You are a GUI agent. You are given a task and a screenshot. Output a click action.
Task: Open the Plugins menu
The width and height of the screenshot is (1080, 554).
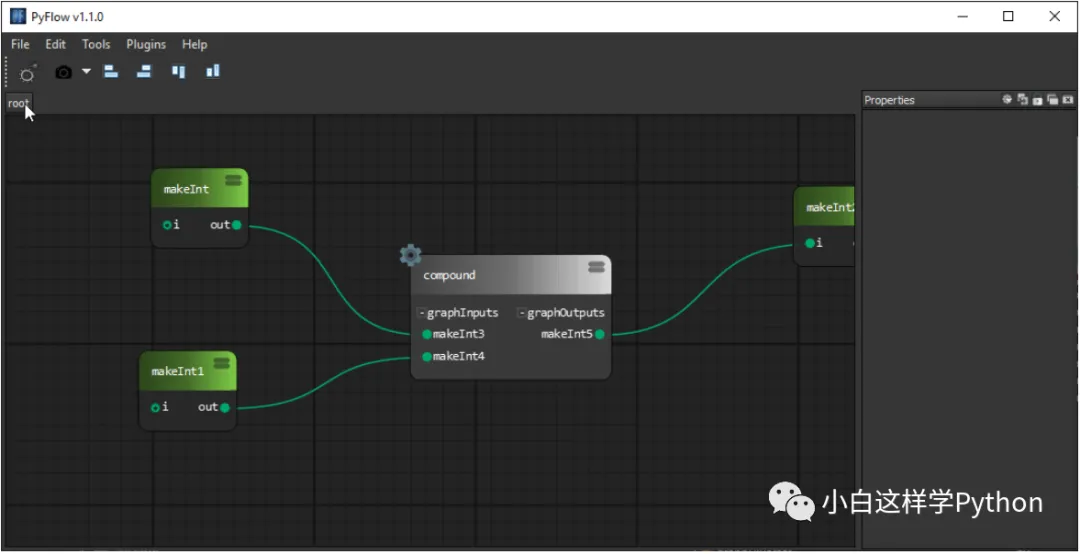146,45
